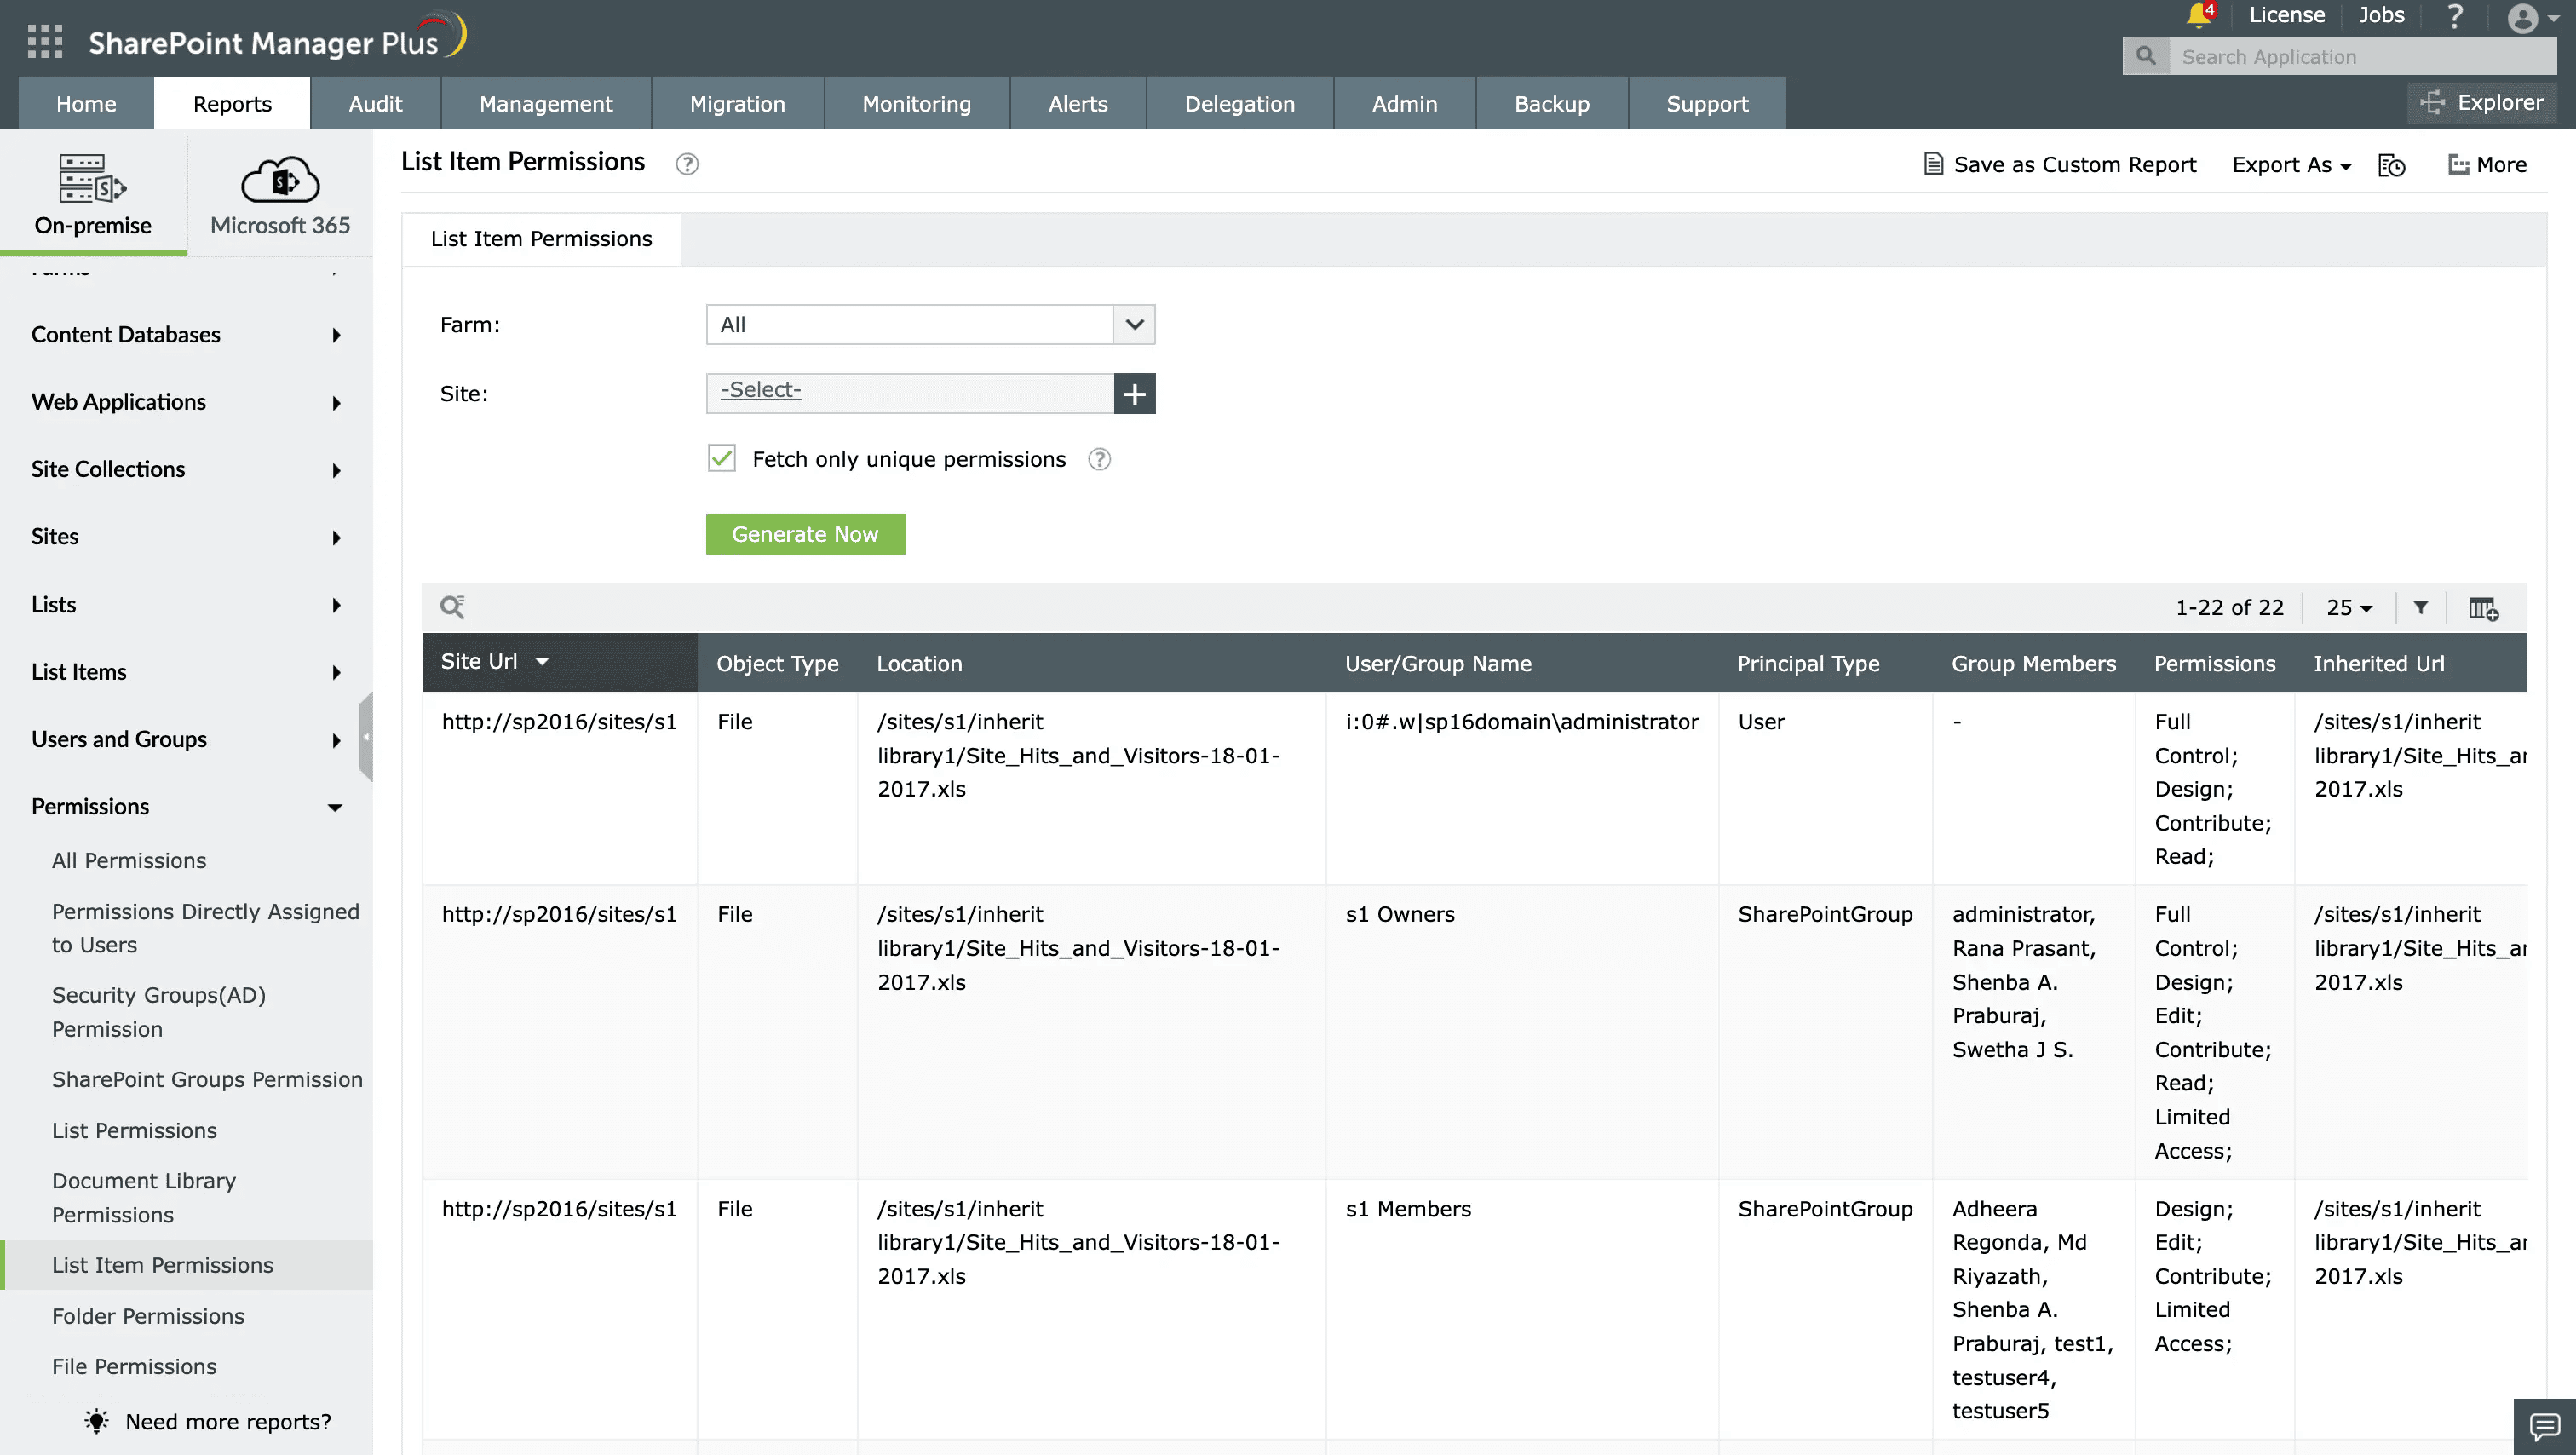Open the table filter funnel icon
The width and height of the screenshot is (2576, 1455).
(2420, 607)
